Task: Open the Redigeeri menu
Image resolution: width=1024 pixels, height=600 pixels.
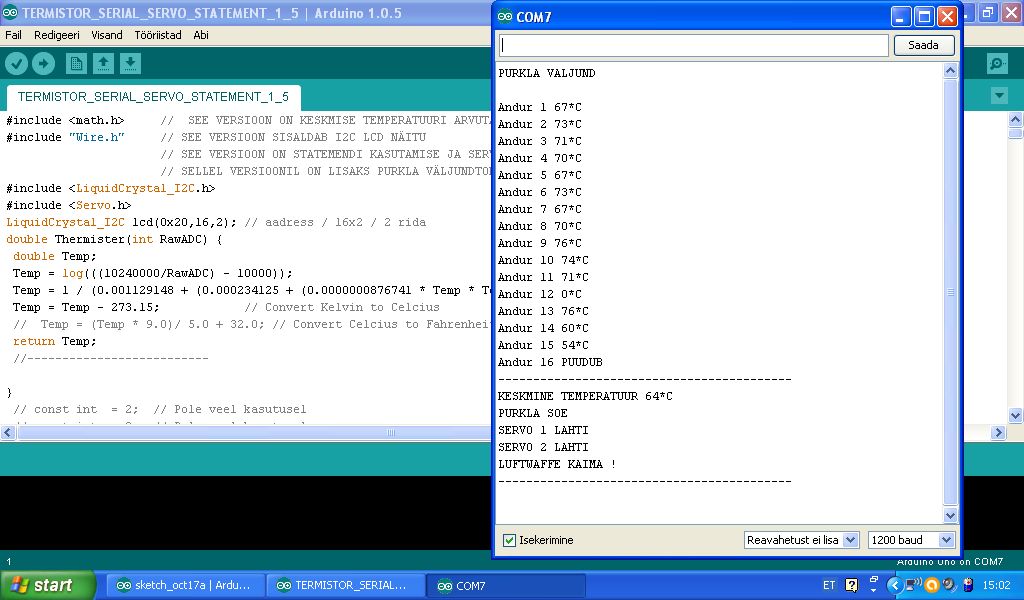Action: [x=57, y=35]
